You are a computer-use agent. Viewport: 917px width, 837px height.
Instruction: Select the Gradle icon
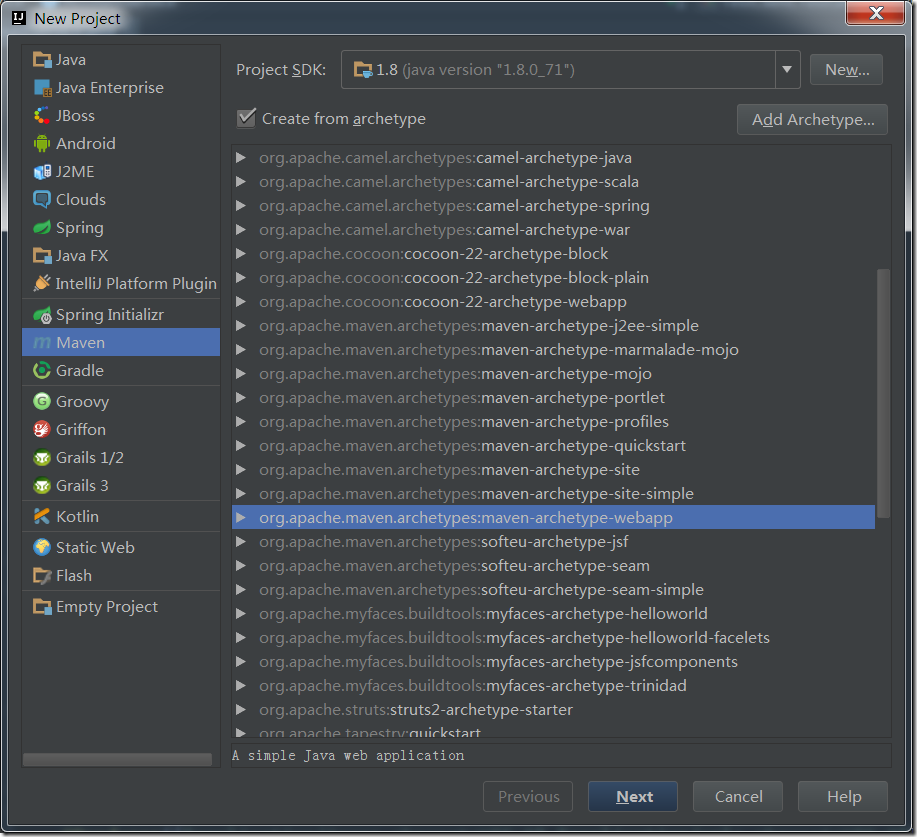coord(42,370)
